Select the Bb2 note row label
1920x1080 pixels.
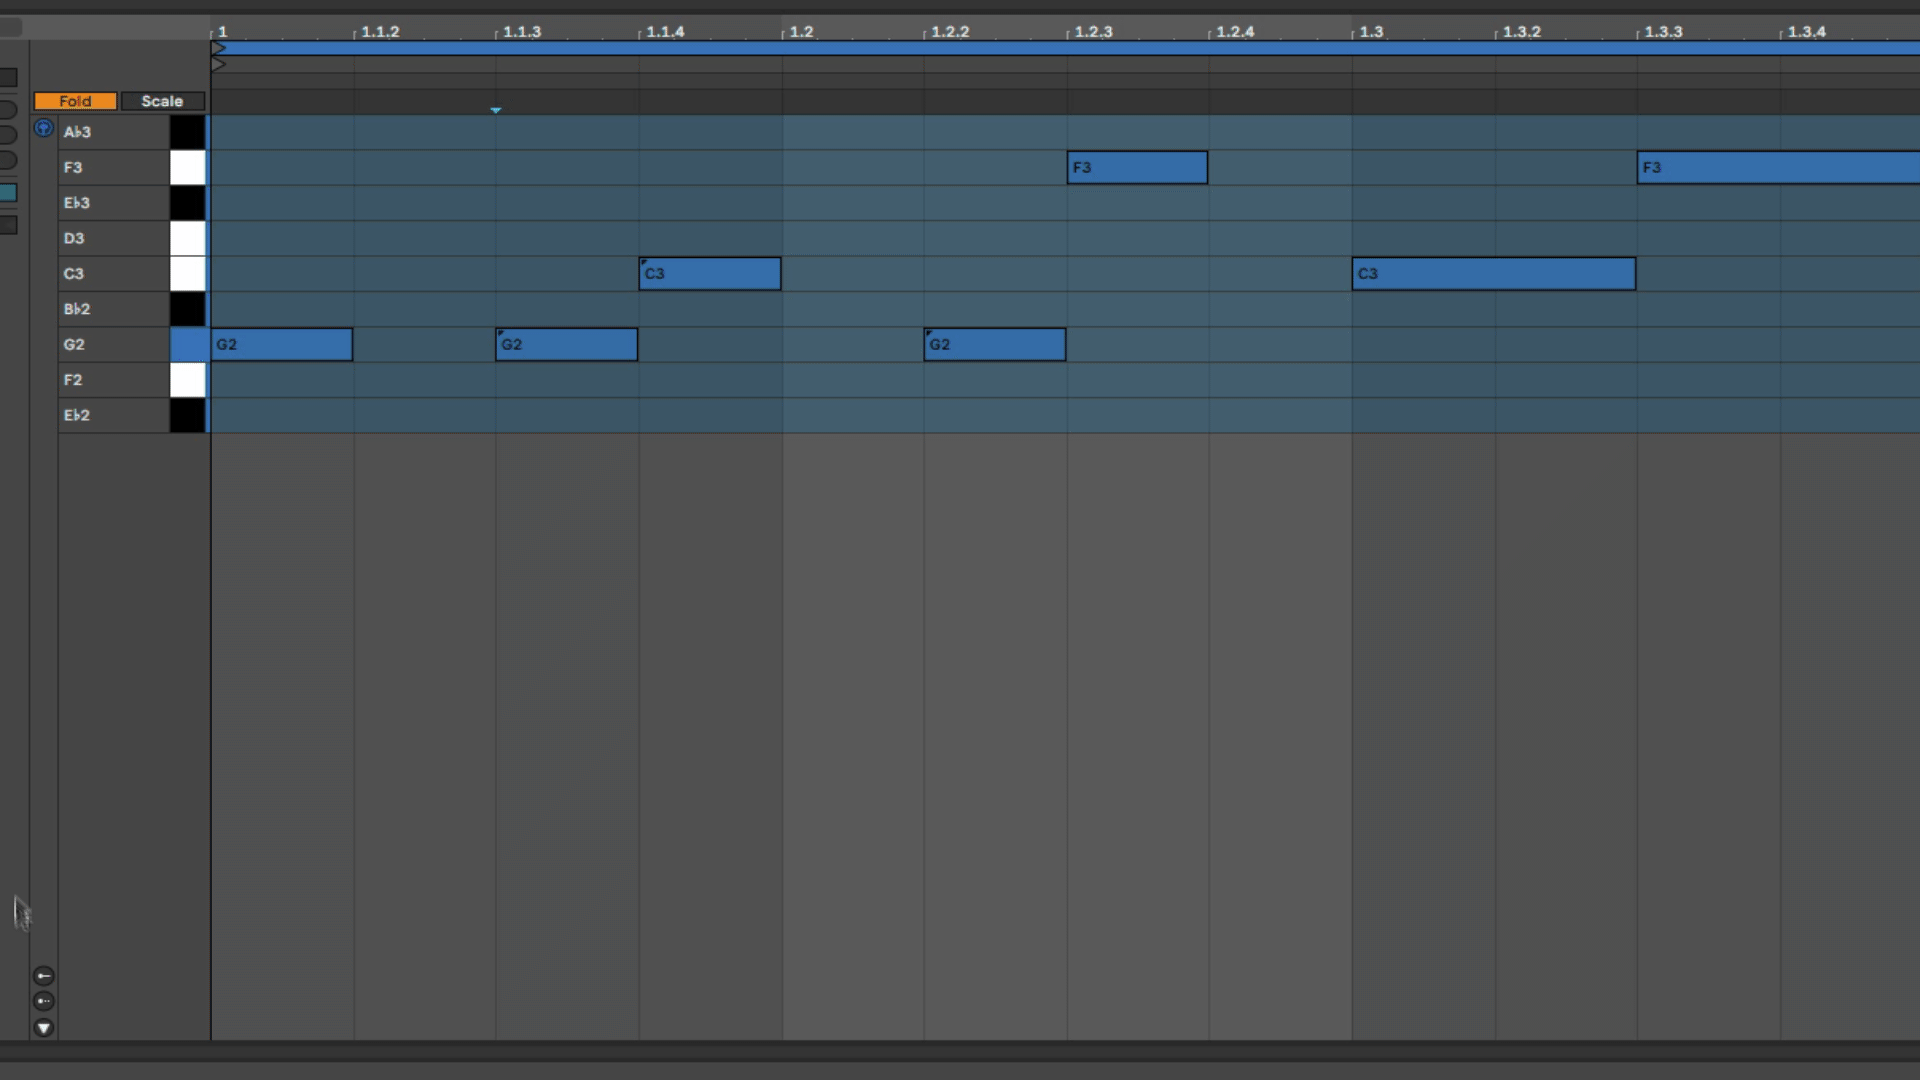(77, 309)
